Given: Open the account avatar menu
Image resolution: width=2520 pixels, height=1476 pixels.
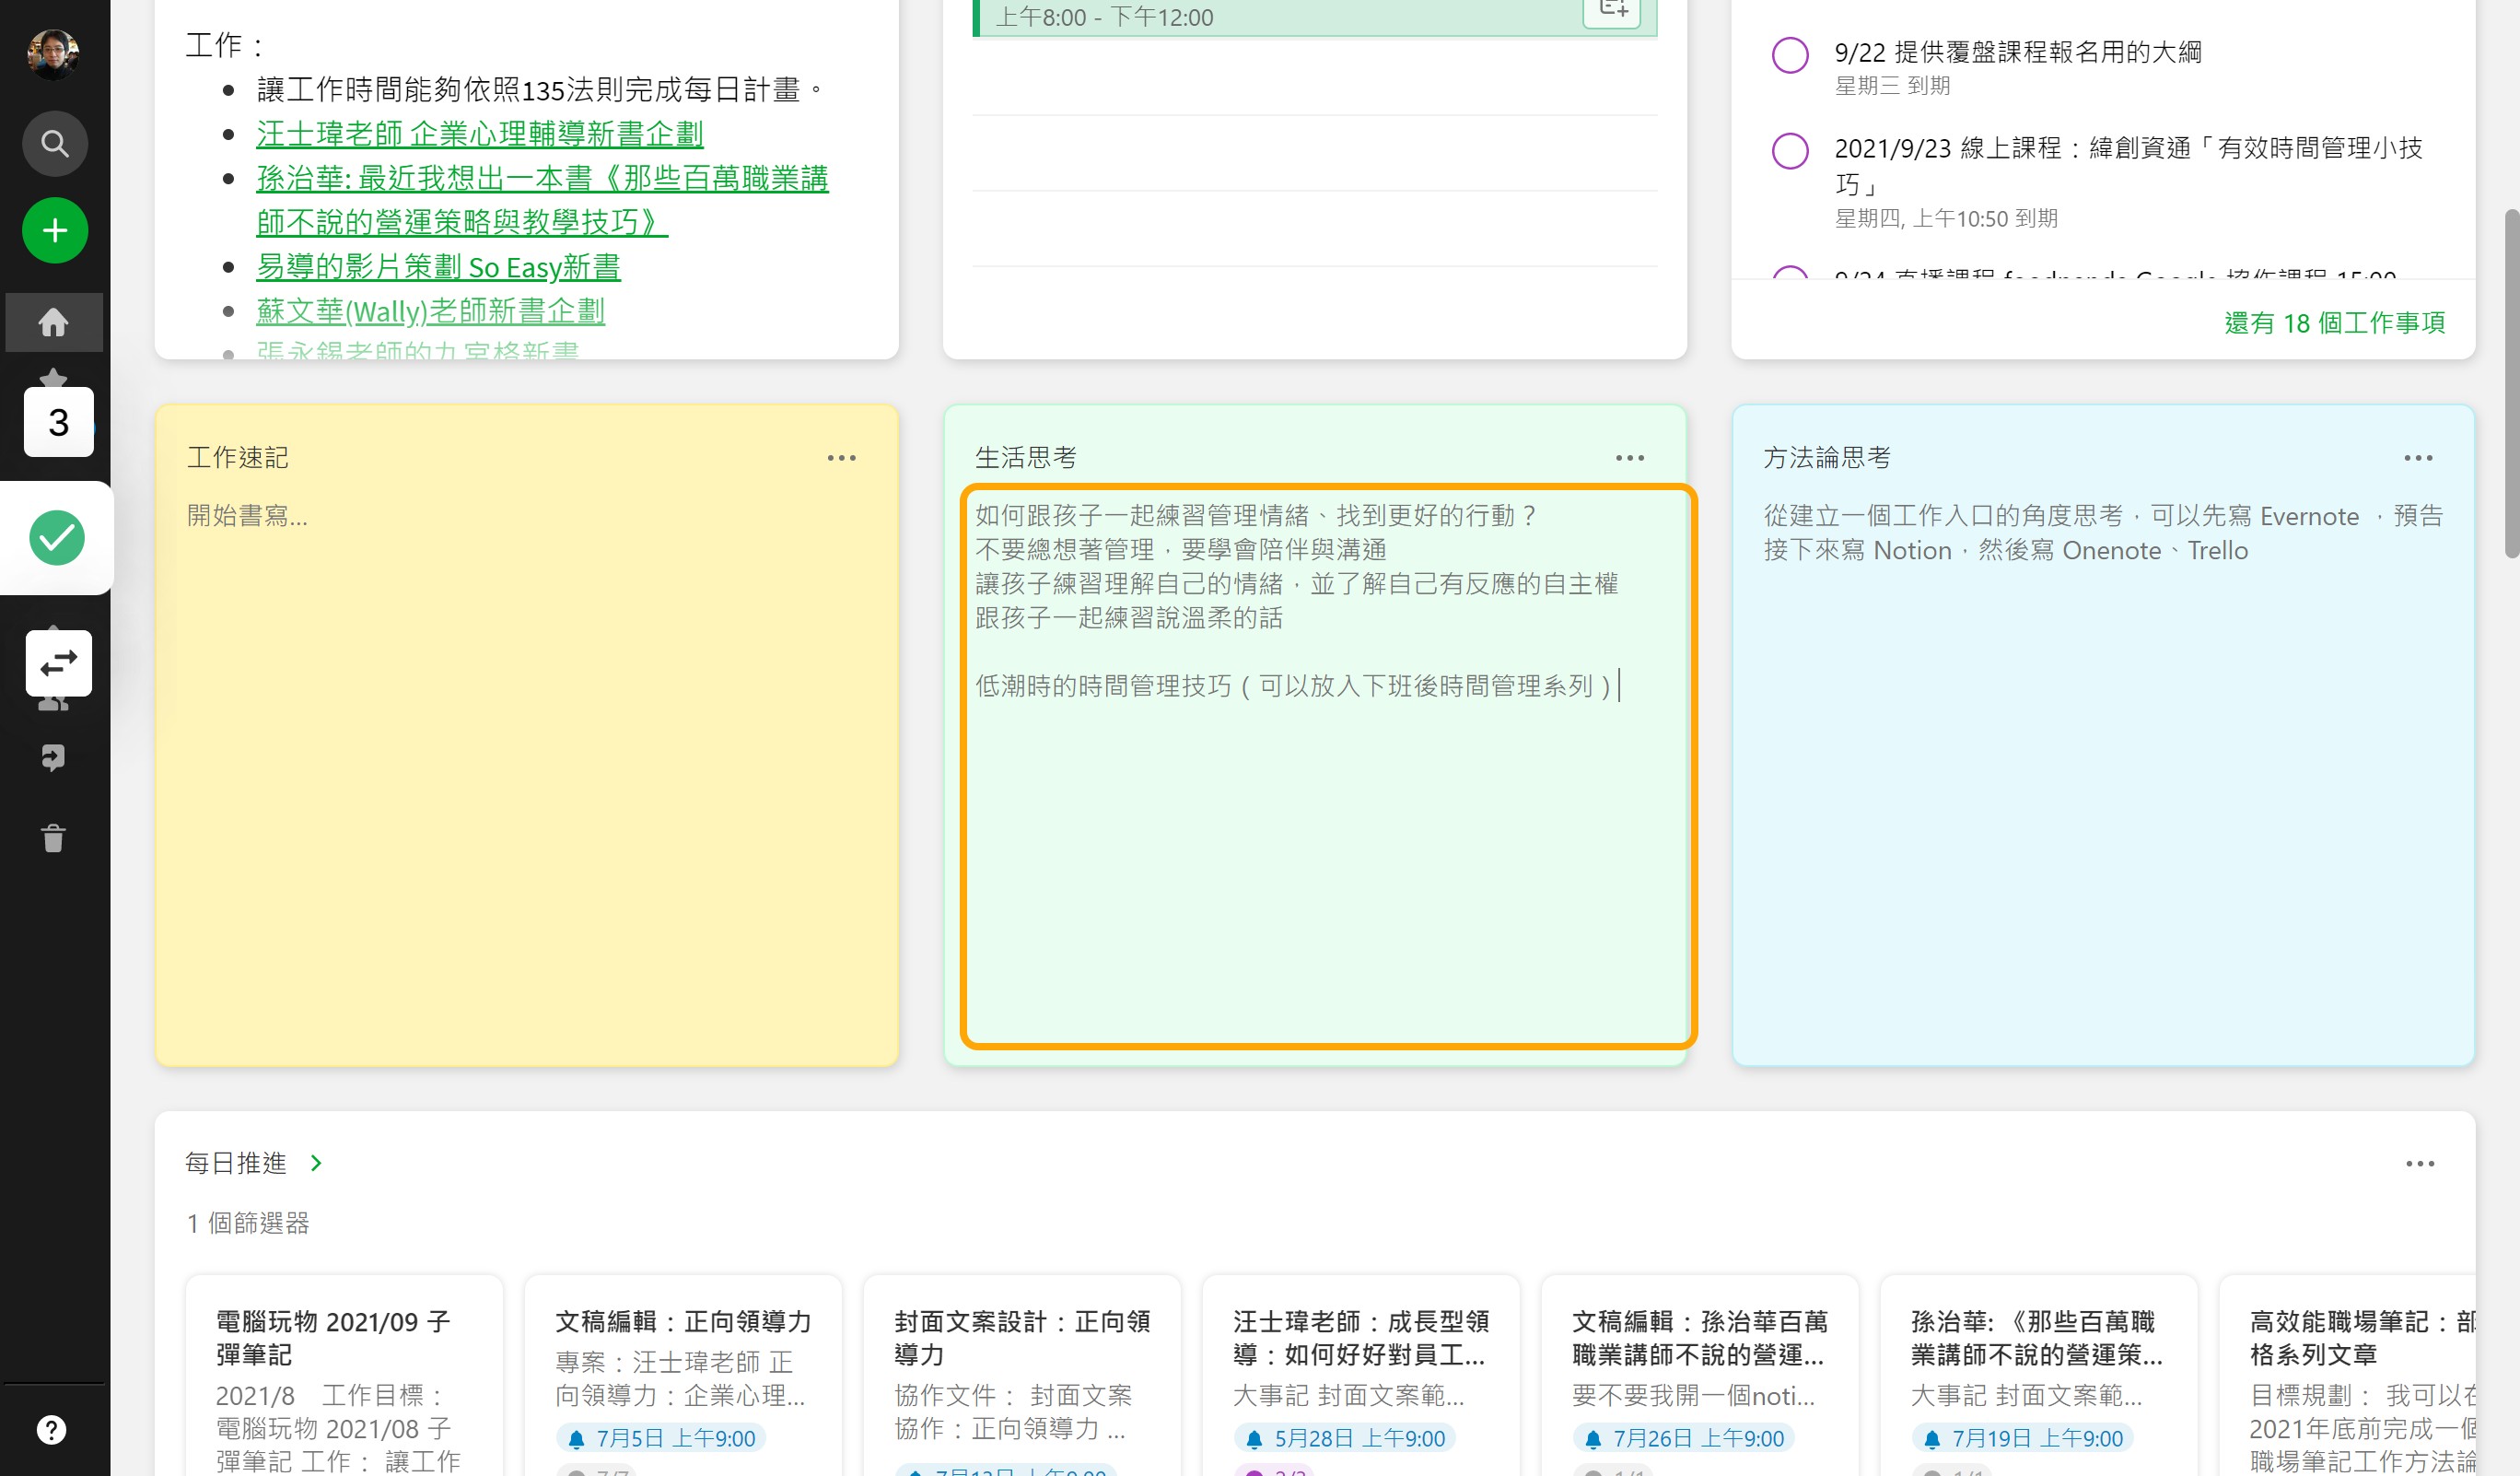Looking at the screenshot, I should [x=54, y=54].
